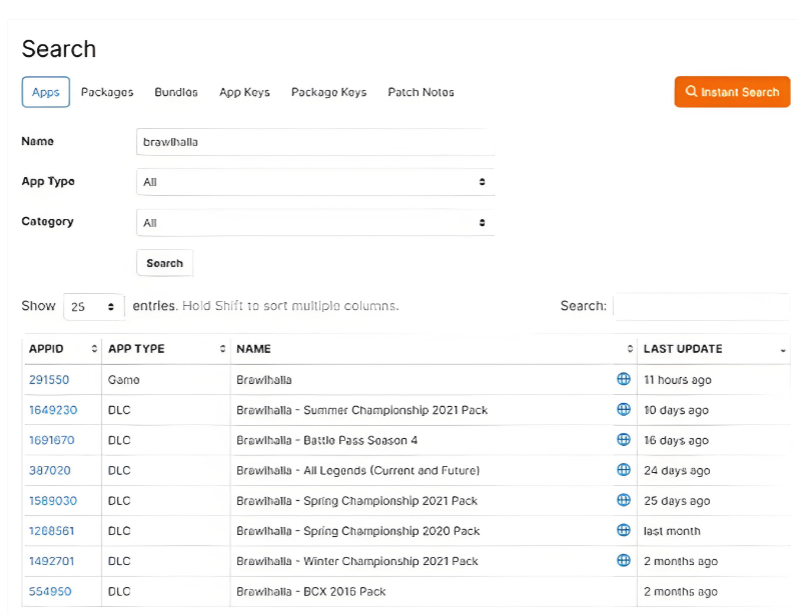Click globe icon for Summer Championship 2021 Pack
Image resolution: width=797 pixels, height=614 pixels.
623,410
